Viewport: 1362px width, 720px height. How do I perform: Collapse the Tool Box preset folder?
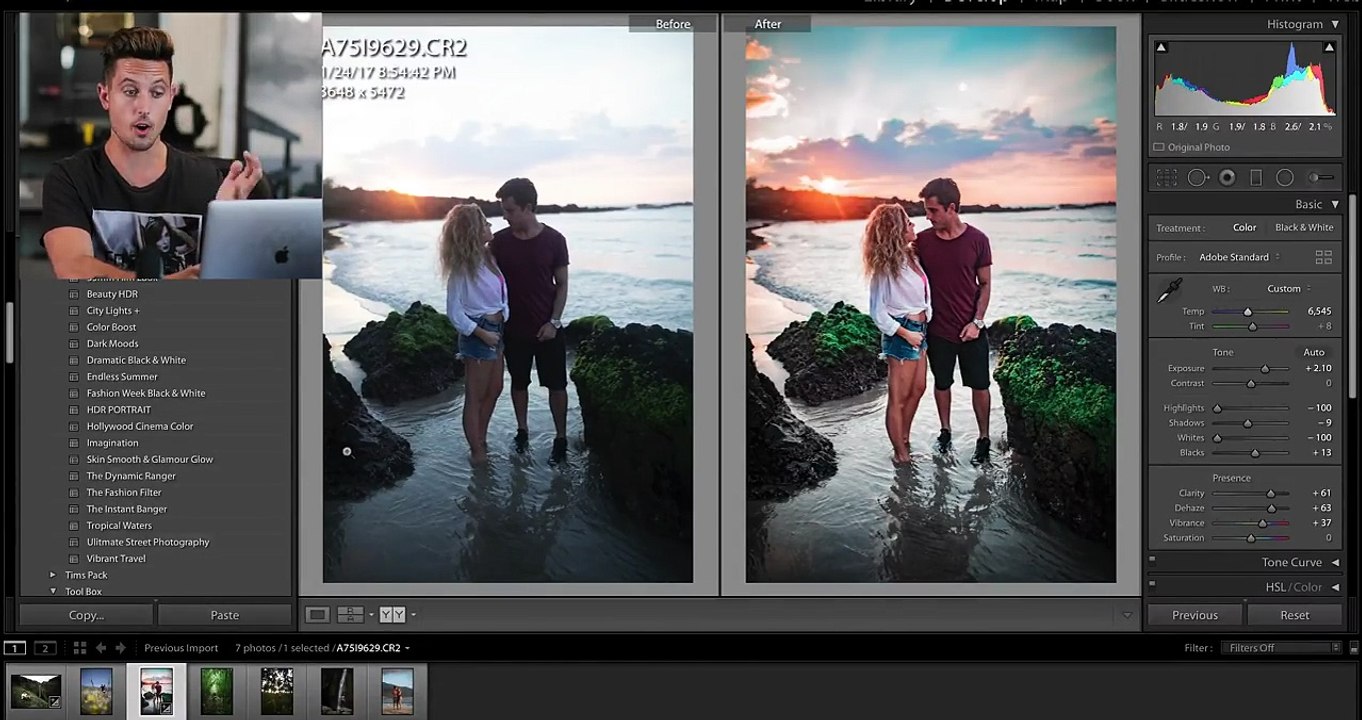(x=53, y=592)
